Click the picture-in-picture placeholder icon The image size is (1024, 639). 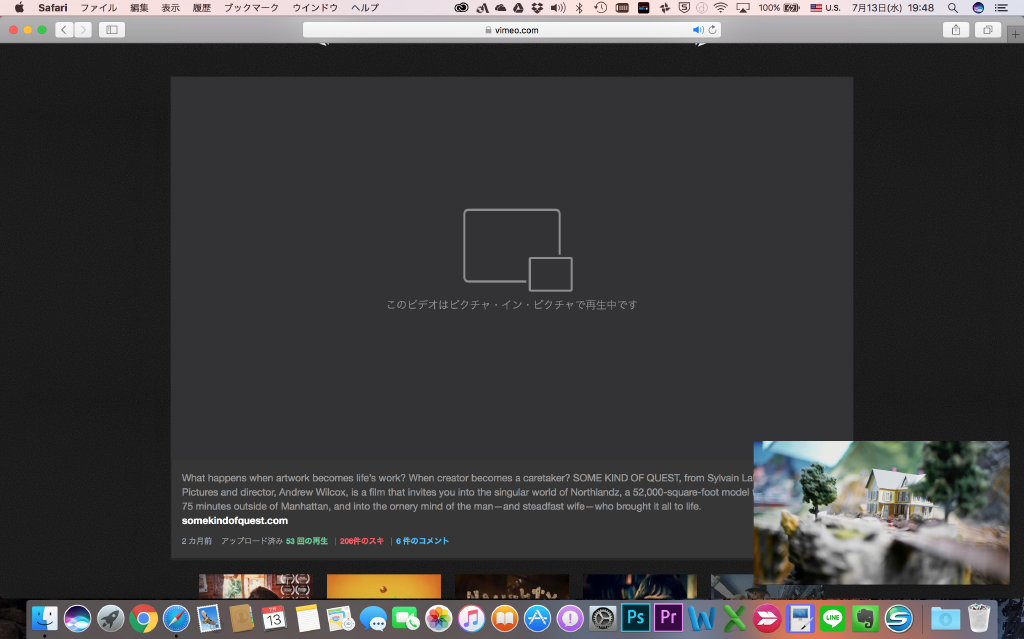pos(518,250)
